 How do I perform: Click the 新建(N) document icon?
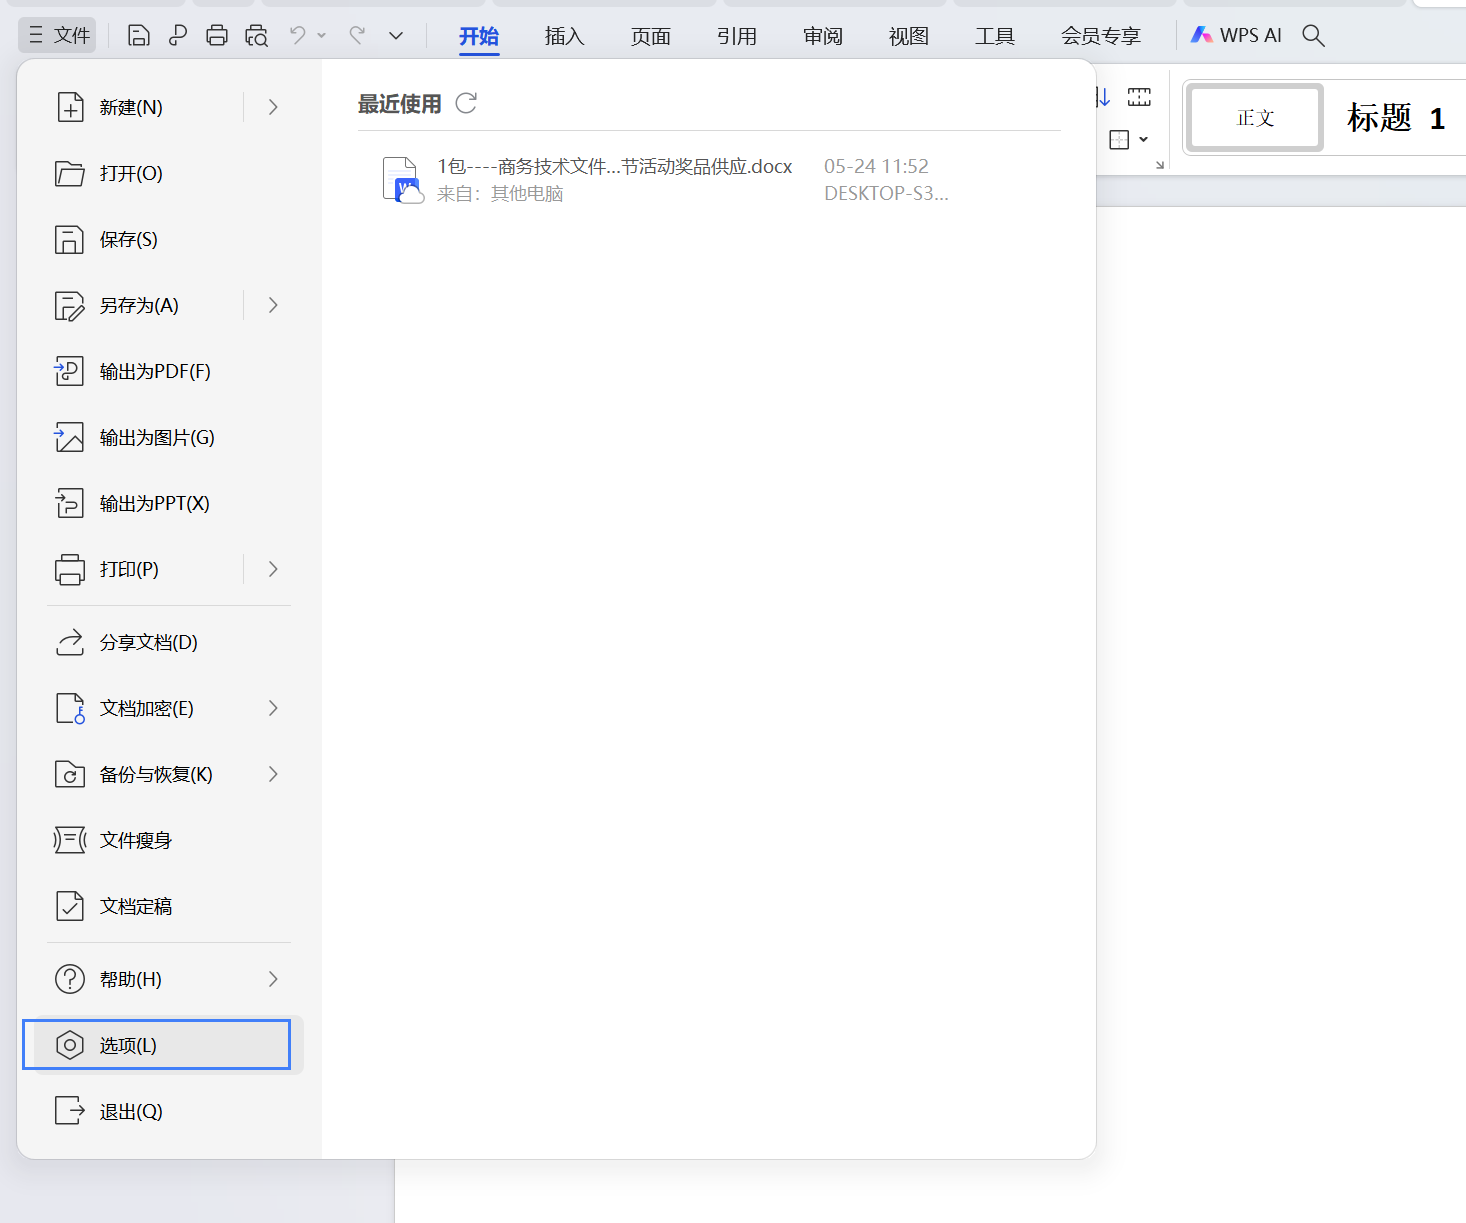(x=70, y=107)
